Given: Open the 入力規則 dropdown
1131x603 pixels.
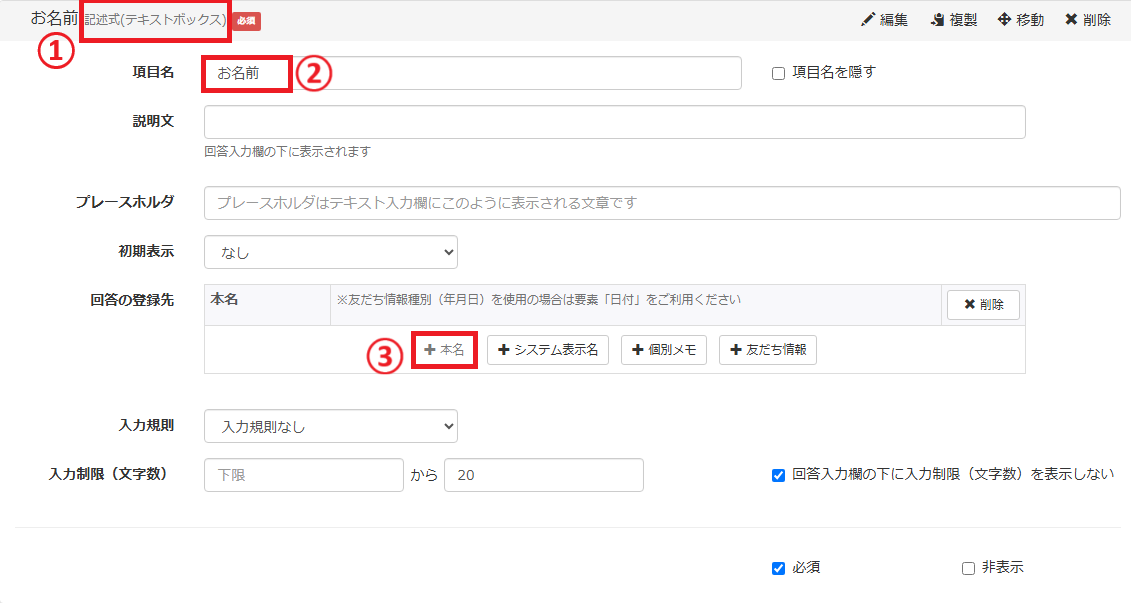Looking at the screenshot, I should pyautogui.click(x=330, y=426).
